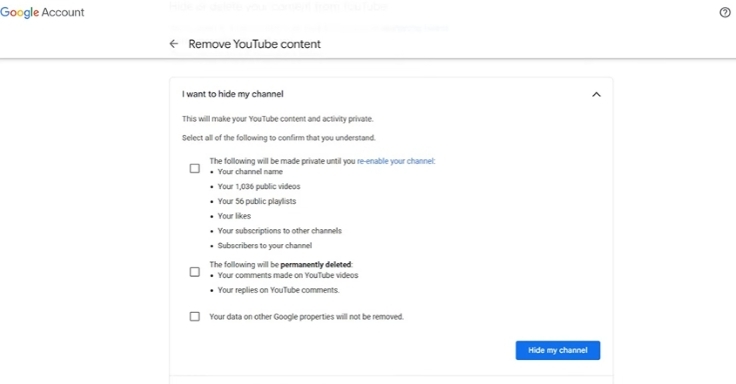The width and height of the screenshot is (736, 384).
Task: Open the 're-enable your channel' link
Action: (395, 161)
